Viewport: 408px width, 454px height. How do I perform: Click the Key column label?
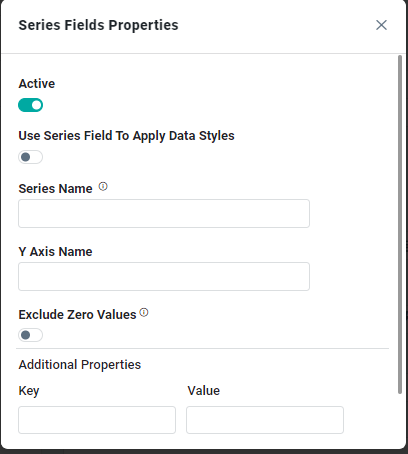tap(29, 391)
